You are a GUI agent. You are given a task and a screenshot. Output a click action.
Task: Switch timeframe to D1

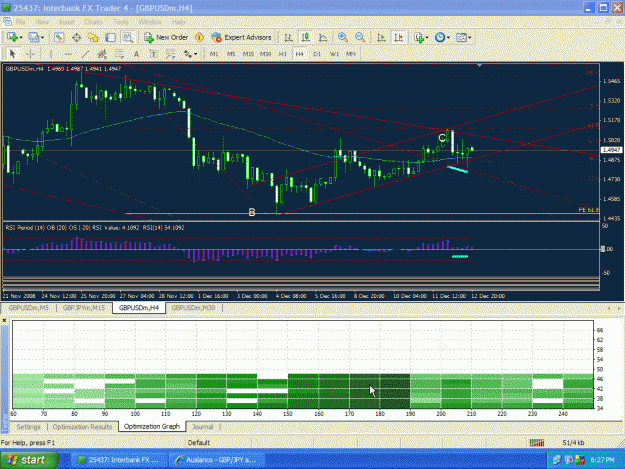click(317, 54)
